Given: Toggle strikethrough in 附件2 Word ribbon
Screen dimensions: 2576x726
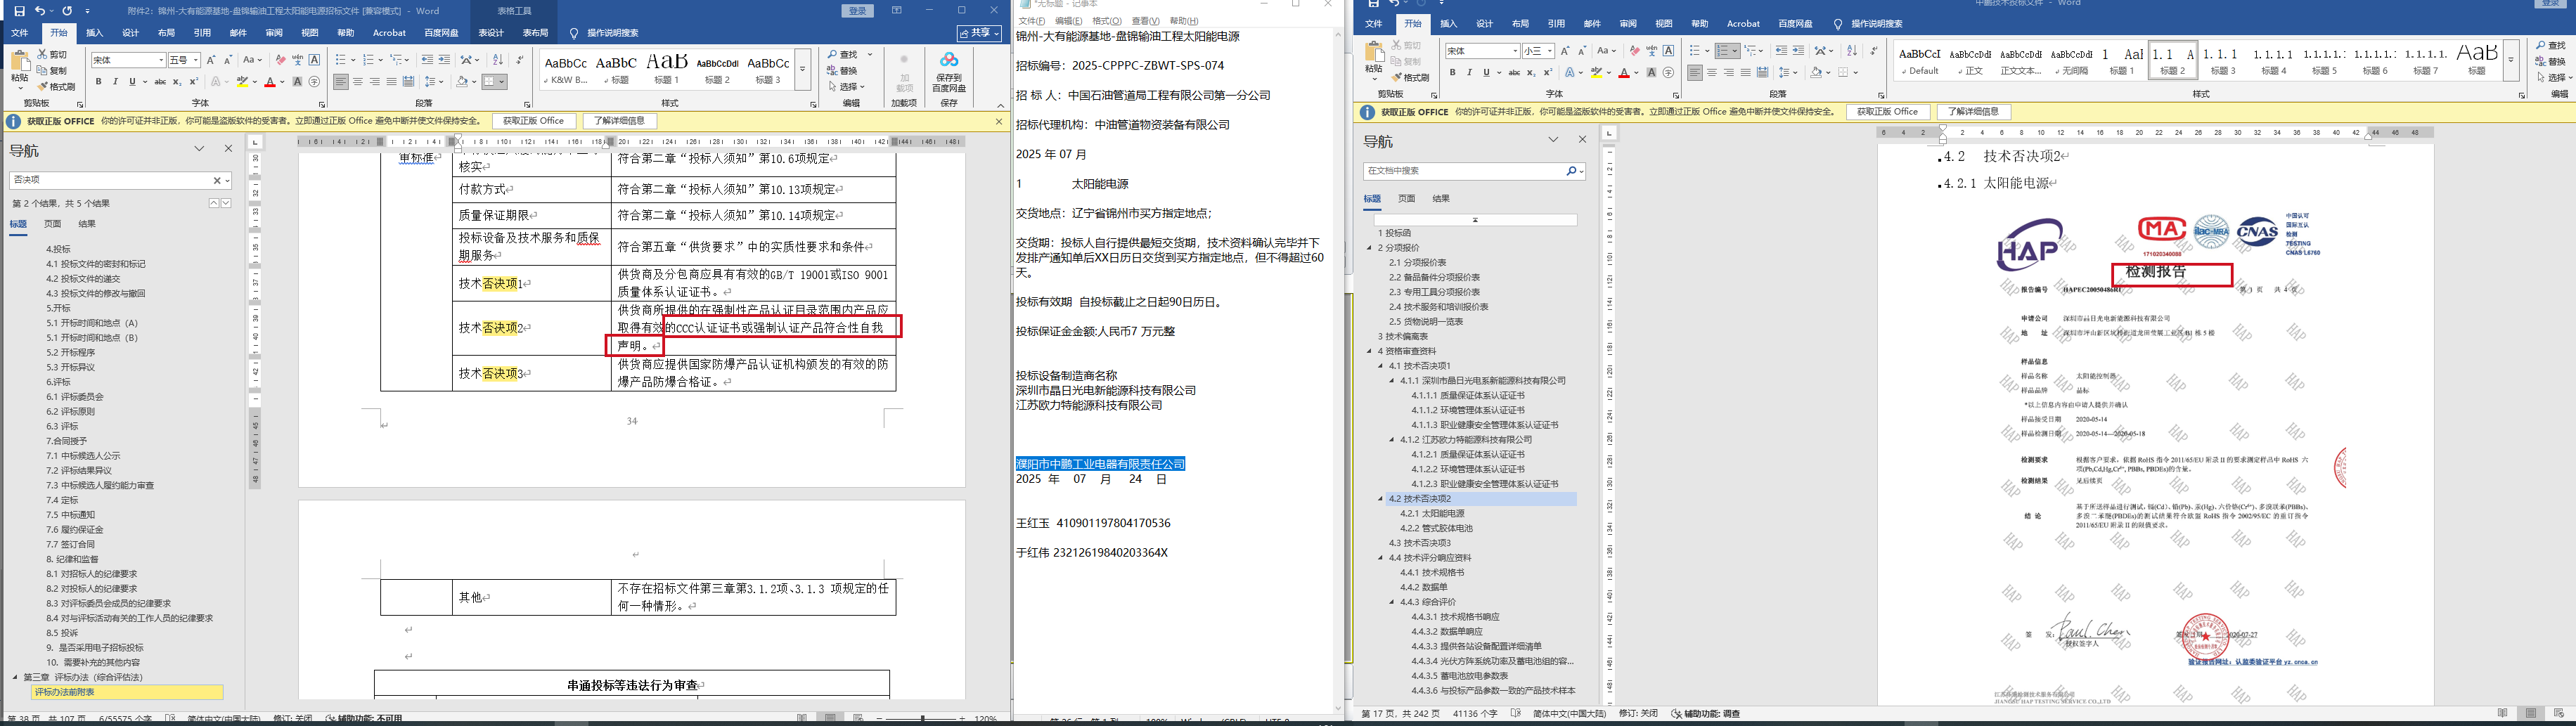Looking at the screenshot, I should 160,82.
